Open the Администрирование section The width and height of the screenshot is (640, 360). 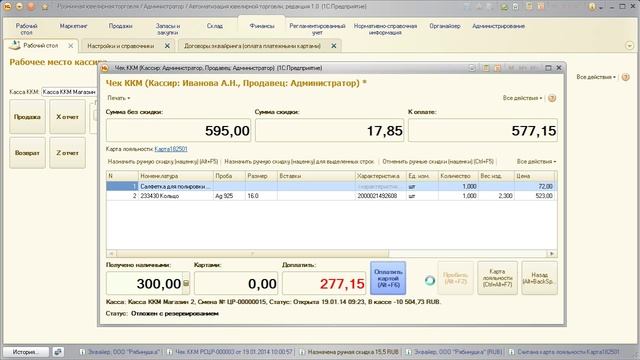pyautogui.click(x=498, y=26)
